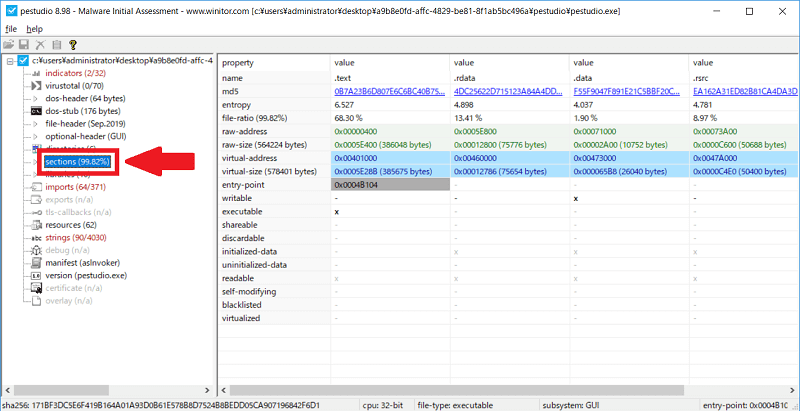Click the save (floppy disk) toolbar icon
The width and height of the screenshot is (800, 411).
[24, 45]
